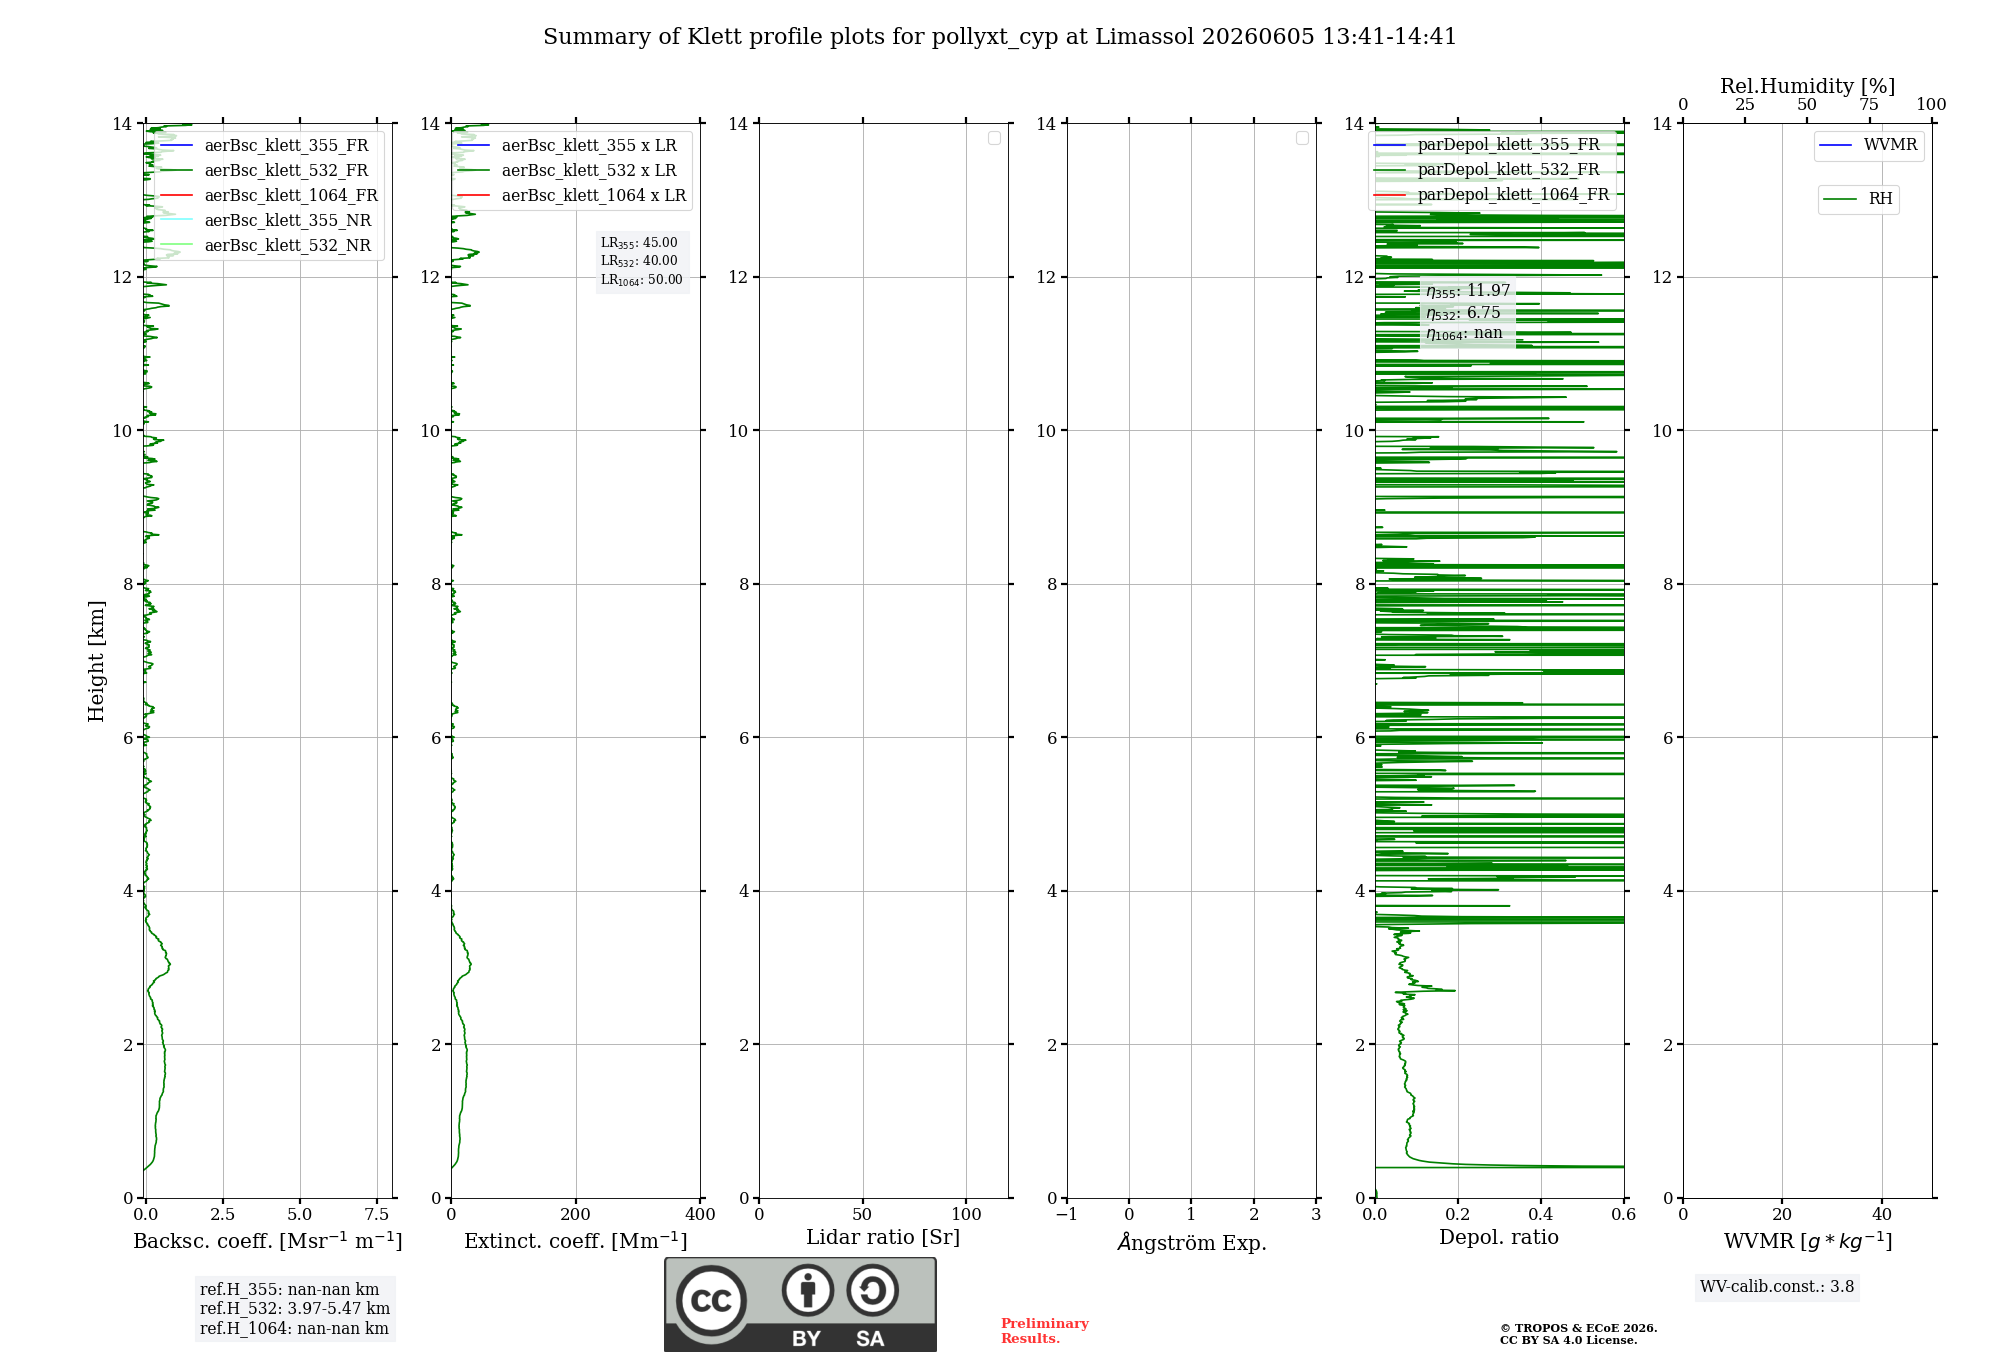Select legend entry aerBsc_klett_1064_FR
The image size is (2000, 1360).
coord(291,196)
